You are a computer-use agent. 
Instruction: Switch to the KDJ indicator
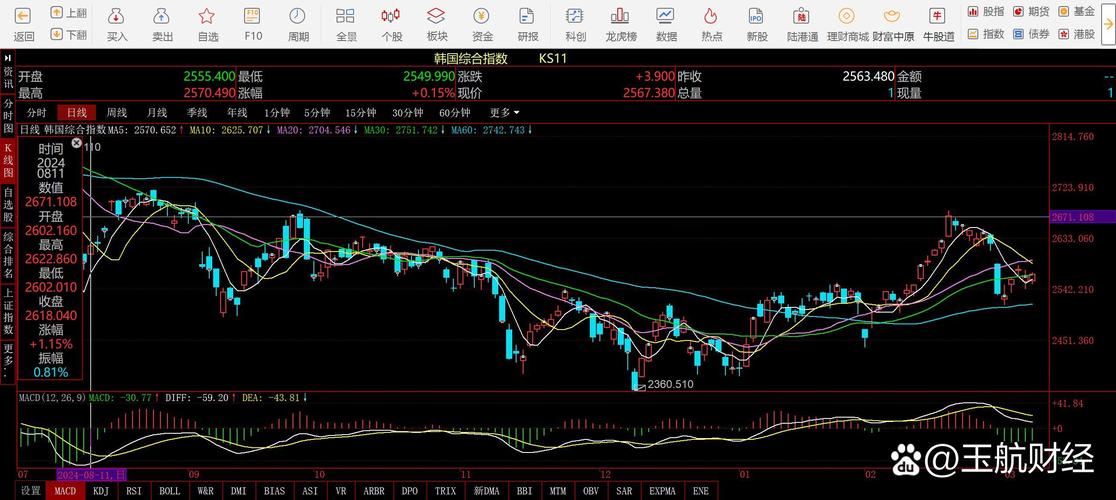point(101,491)
